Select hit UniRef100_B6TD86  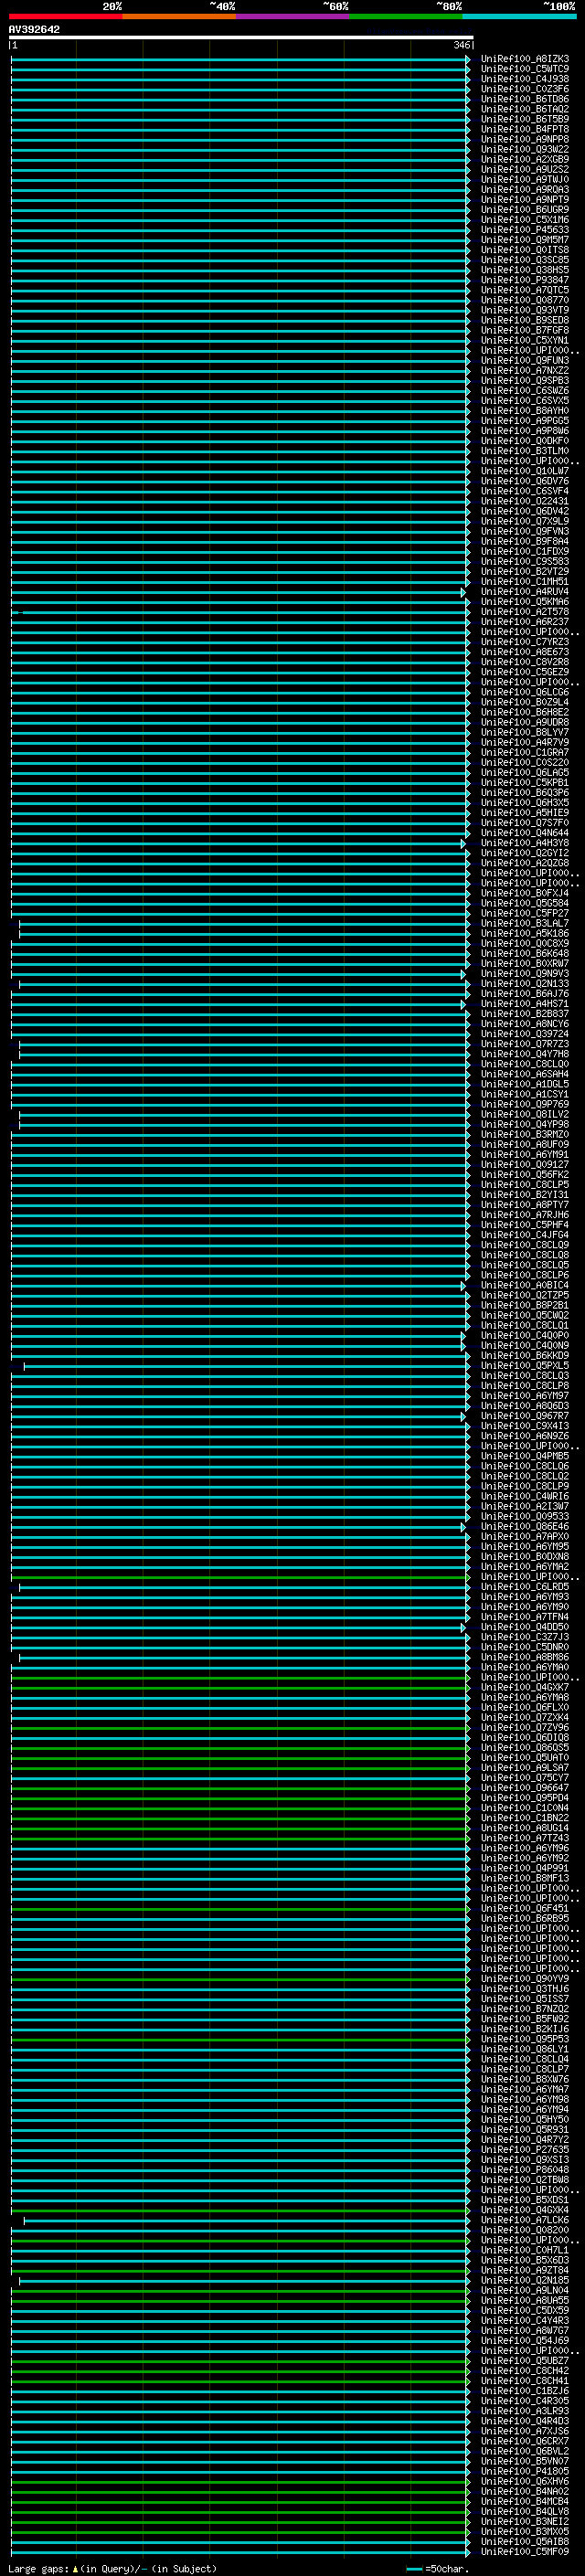point(525,99)
